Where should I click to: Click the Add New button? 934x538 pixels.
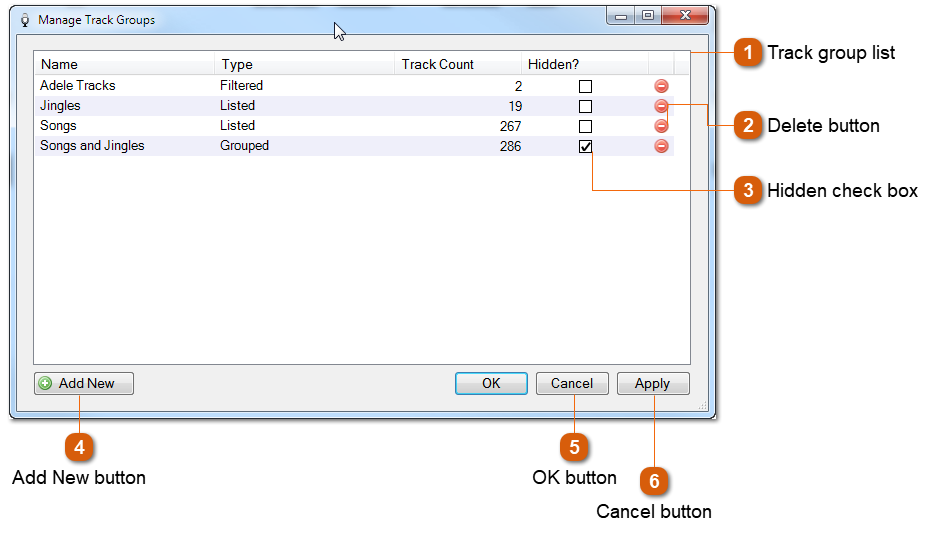click(84, 384)
